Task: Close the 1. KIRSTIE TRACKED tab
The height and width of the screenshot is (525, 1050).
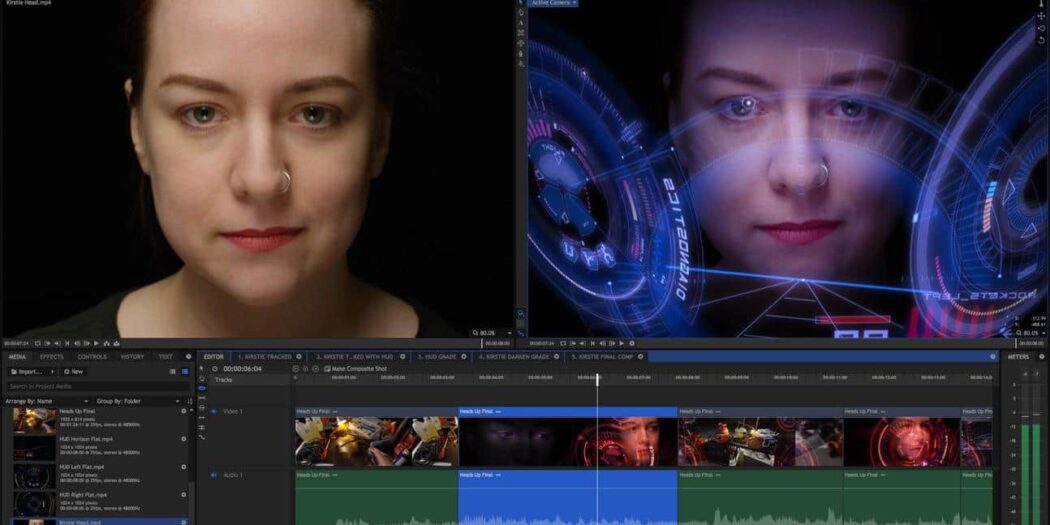Action: pyautogui.click(x=299, y=357)
